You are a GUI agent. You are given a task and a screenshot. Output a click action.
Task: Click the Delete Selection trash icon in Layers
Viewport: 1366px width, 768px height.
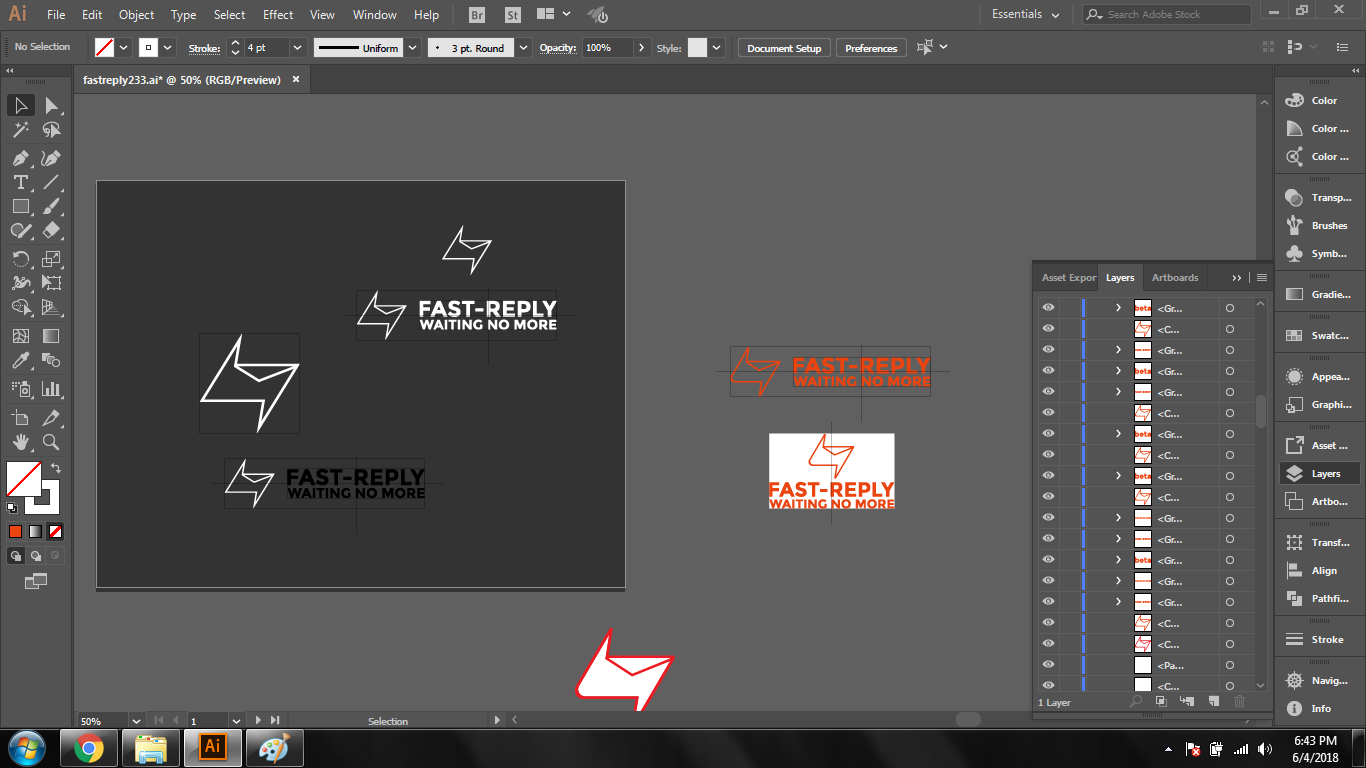[x=1240, y=702]
